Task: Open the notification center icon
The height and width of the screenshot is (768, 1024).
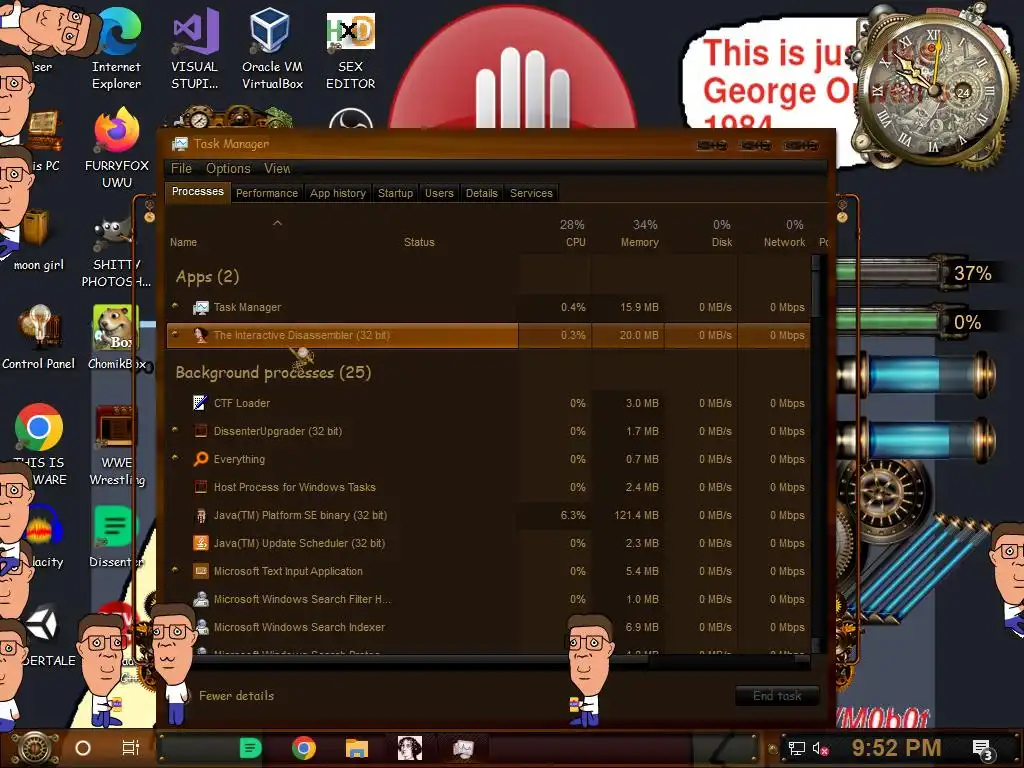Action: tap(984, 750)
